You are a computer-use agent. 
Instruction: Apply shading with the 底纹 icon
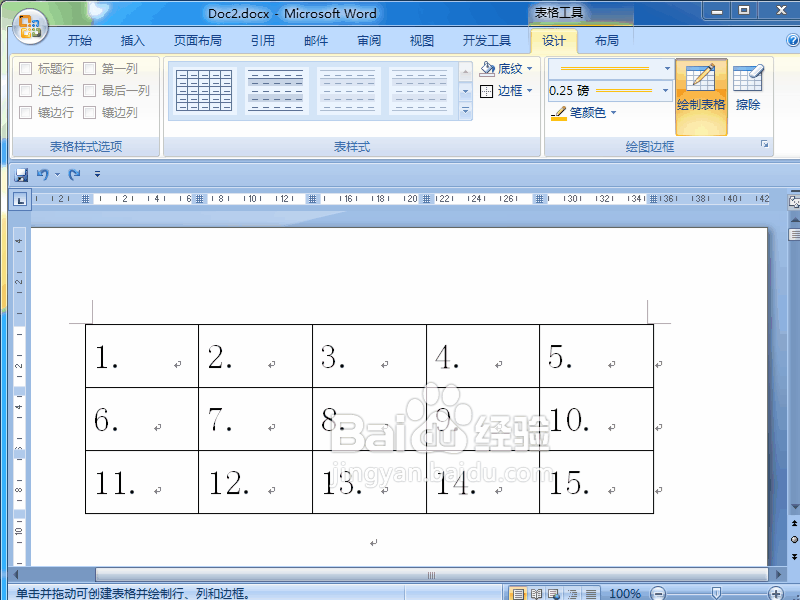coord(487,68)
